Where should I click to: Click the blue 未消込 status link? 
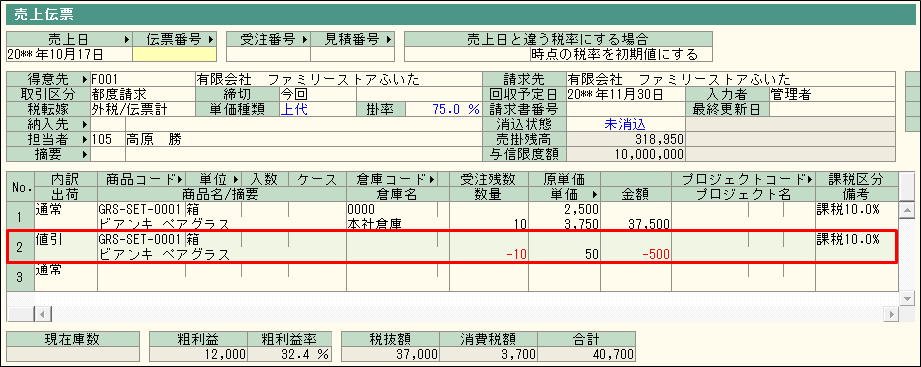point(626,124)
